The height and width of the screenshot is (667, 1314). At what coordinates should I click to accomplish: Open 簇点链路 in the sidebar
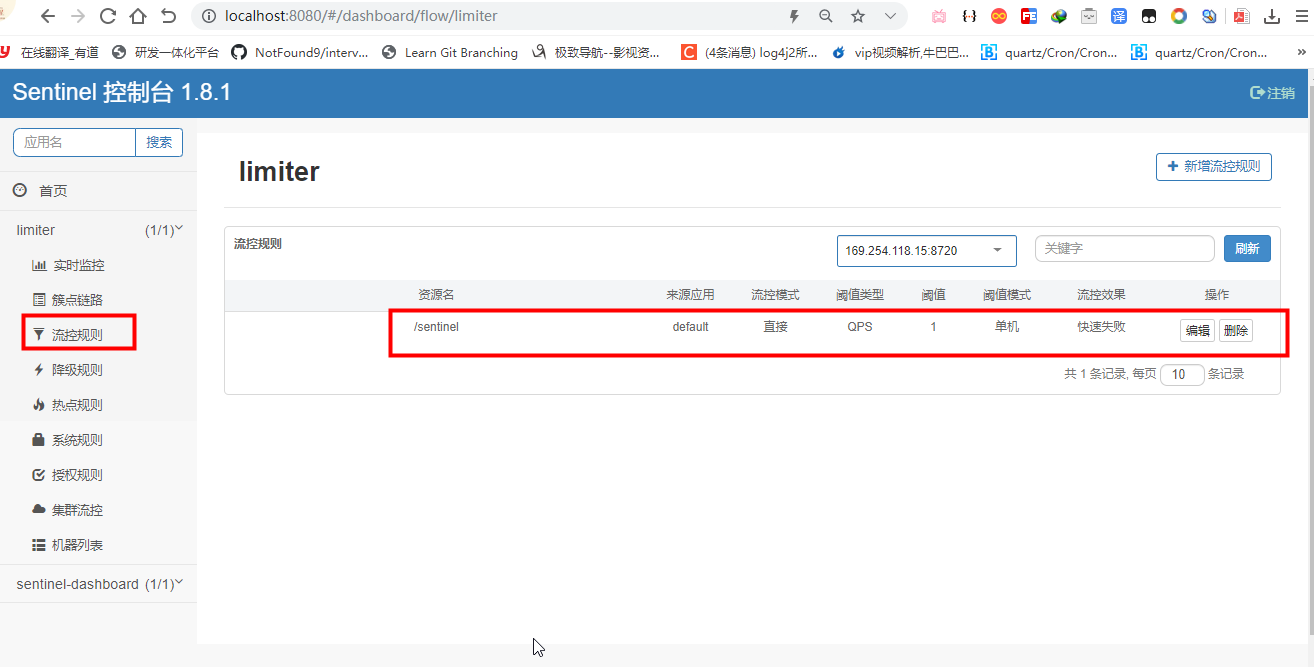[x=78, y=300]
